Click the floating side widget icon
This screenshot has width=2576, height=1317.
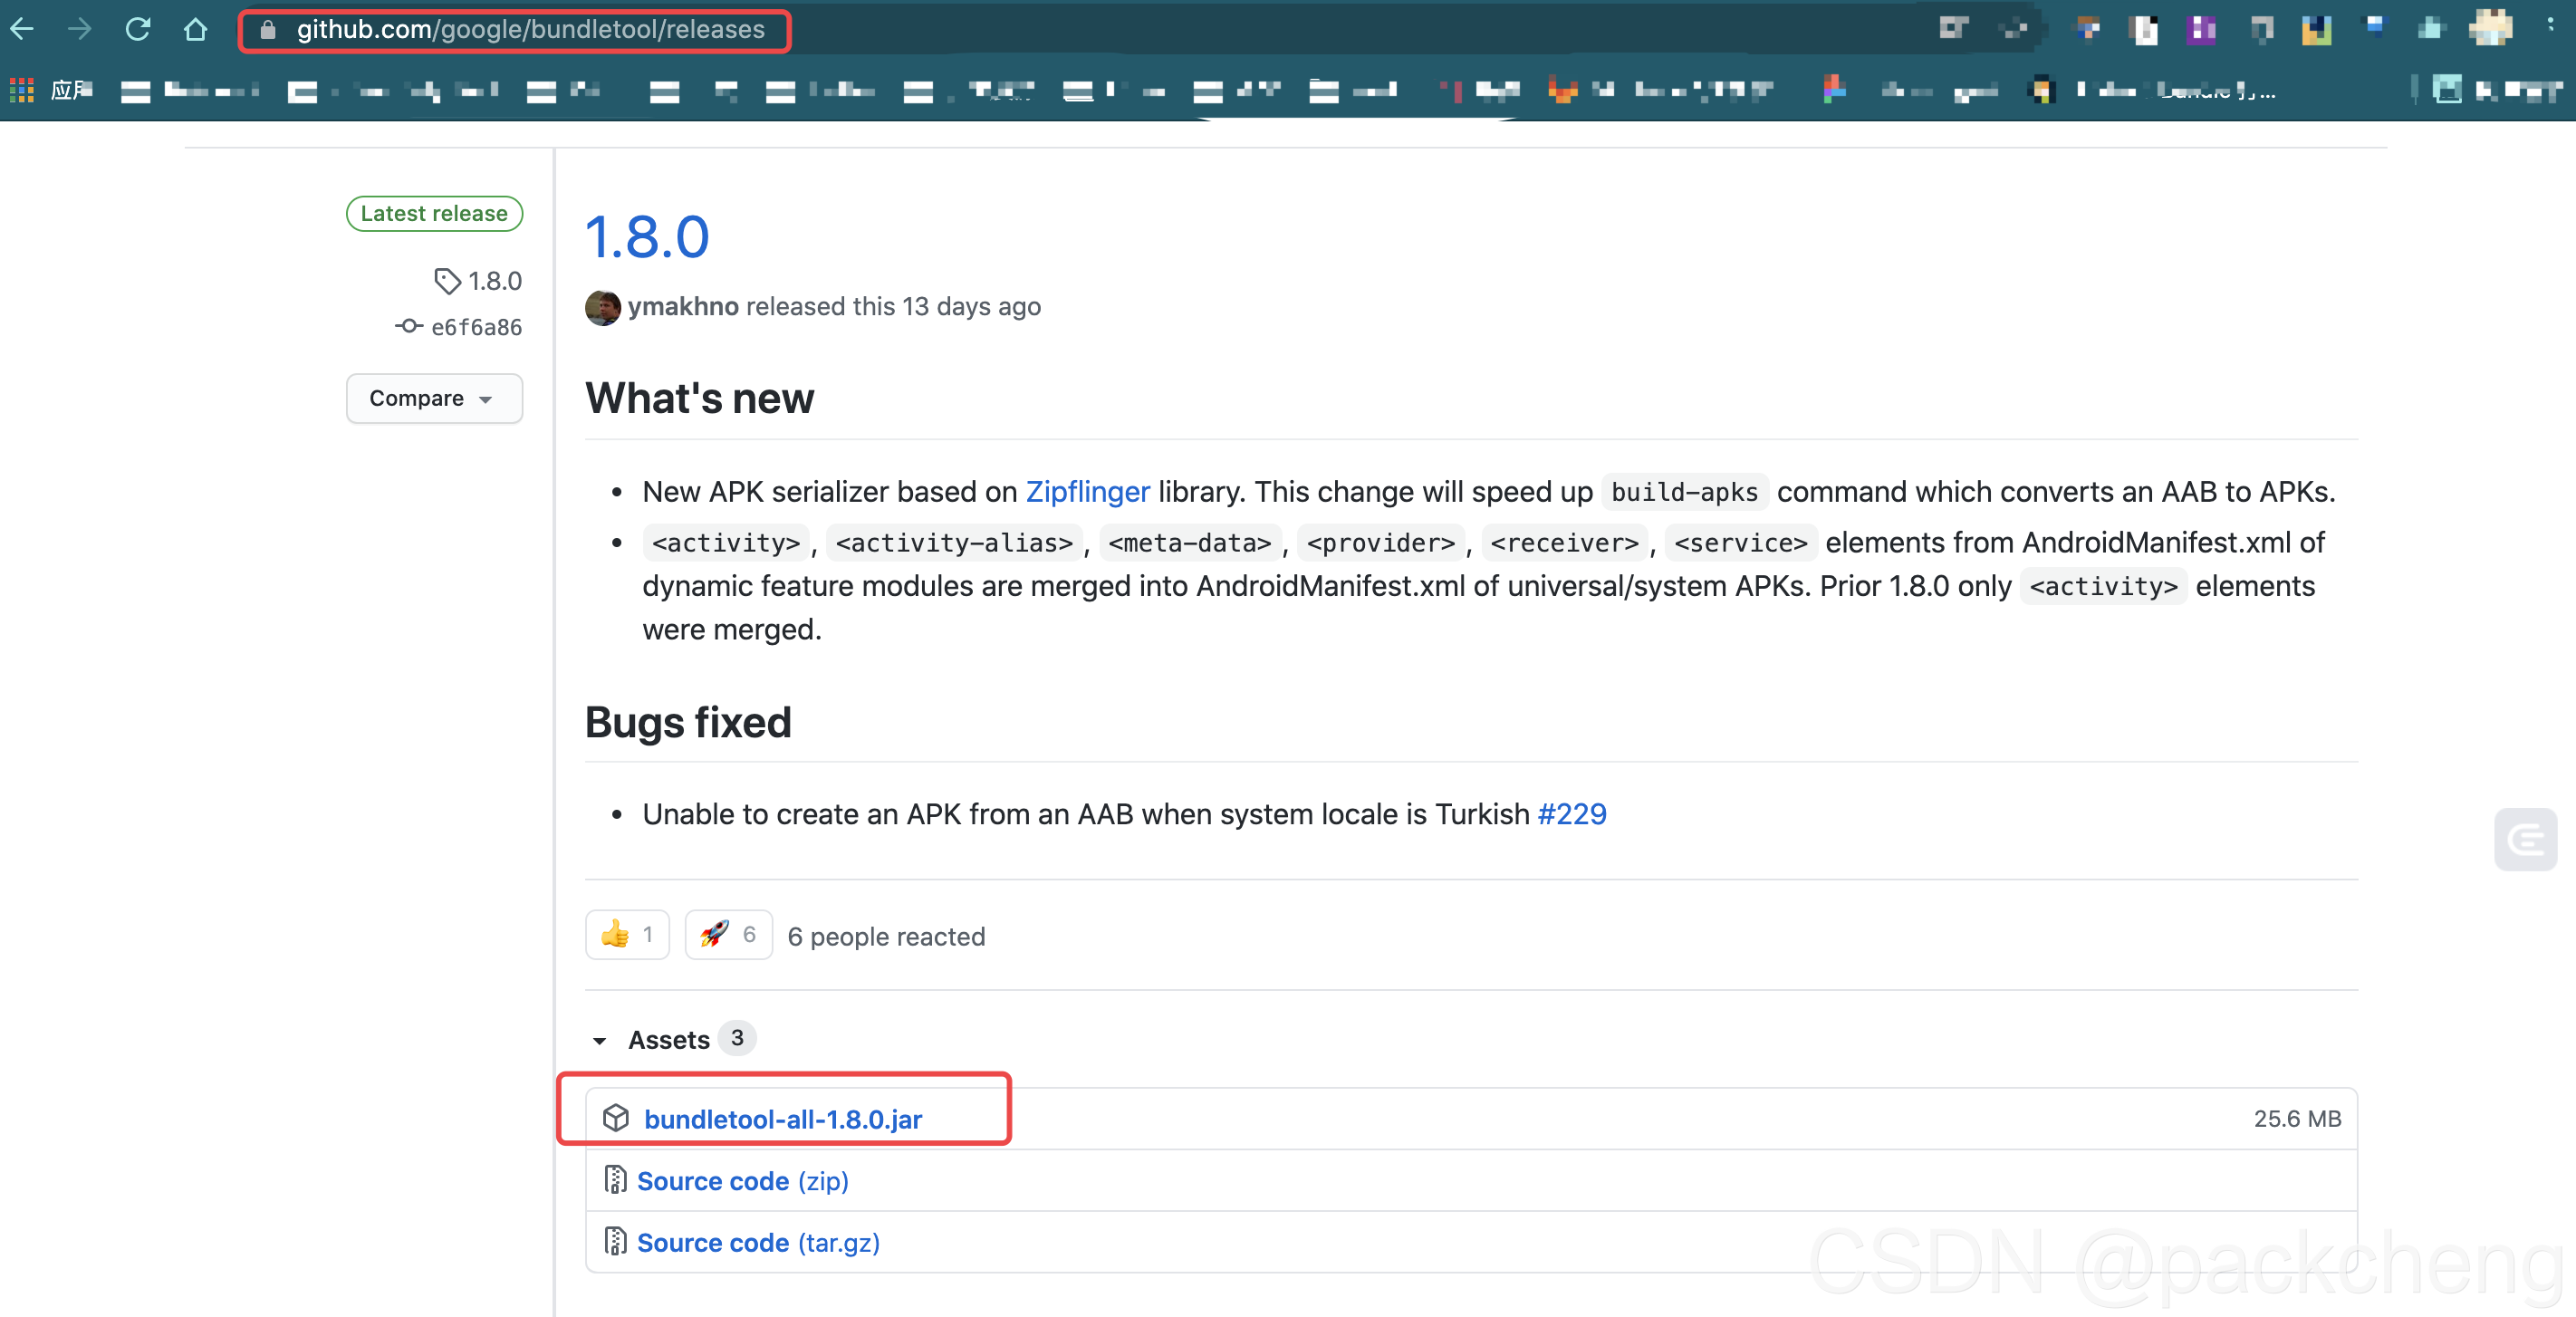coord(2525,839)
